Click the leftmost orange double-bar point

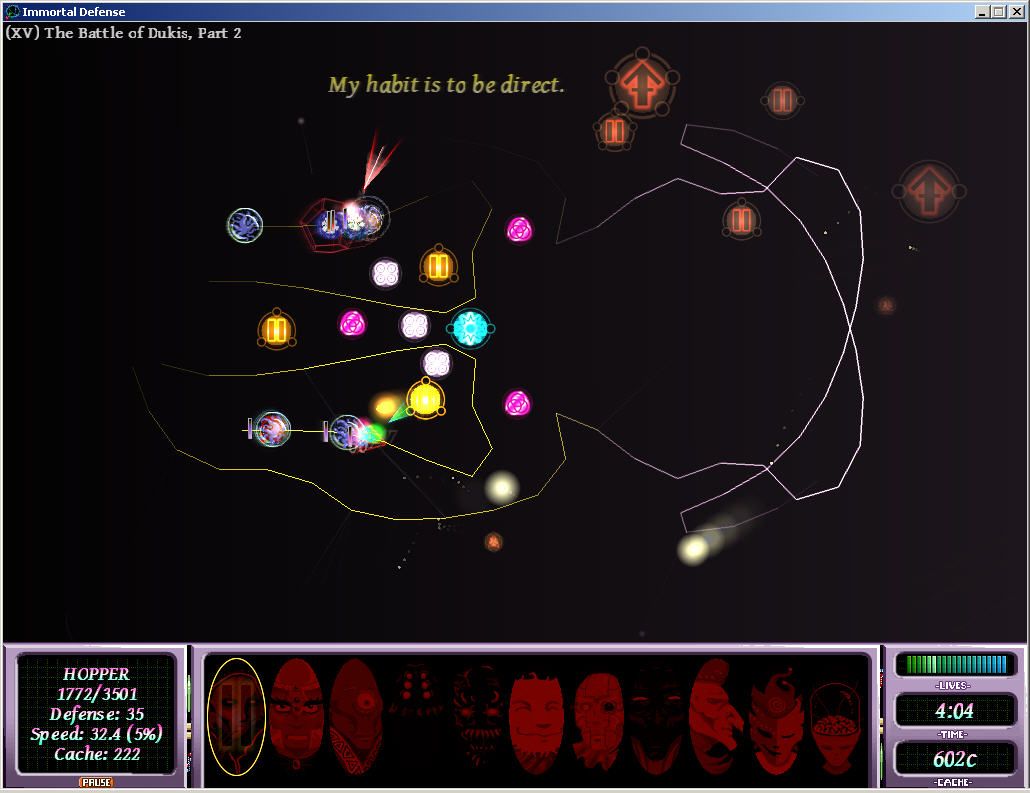[277, 330]
